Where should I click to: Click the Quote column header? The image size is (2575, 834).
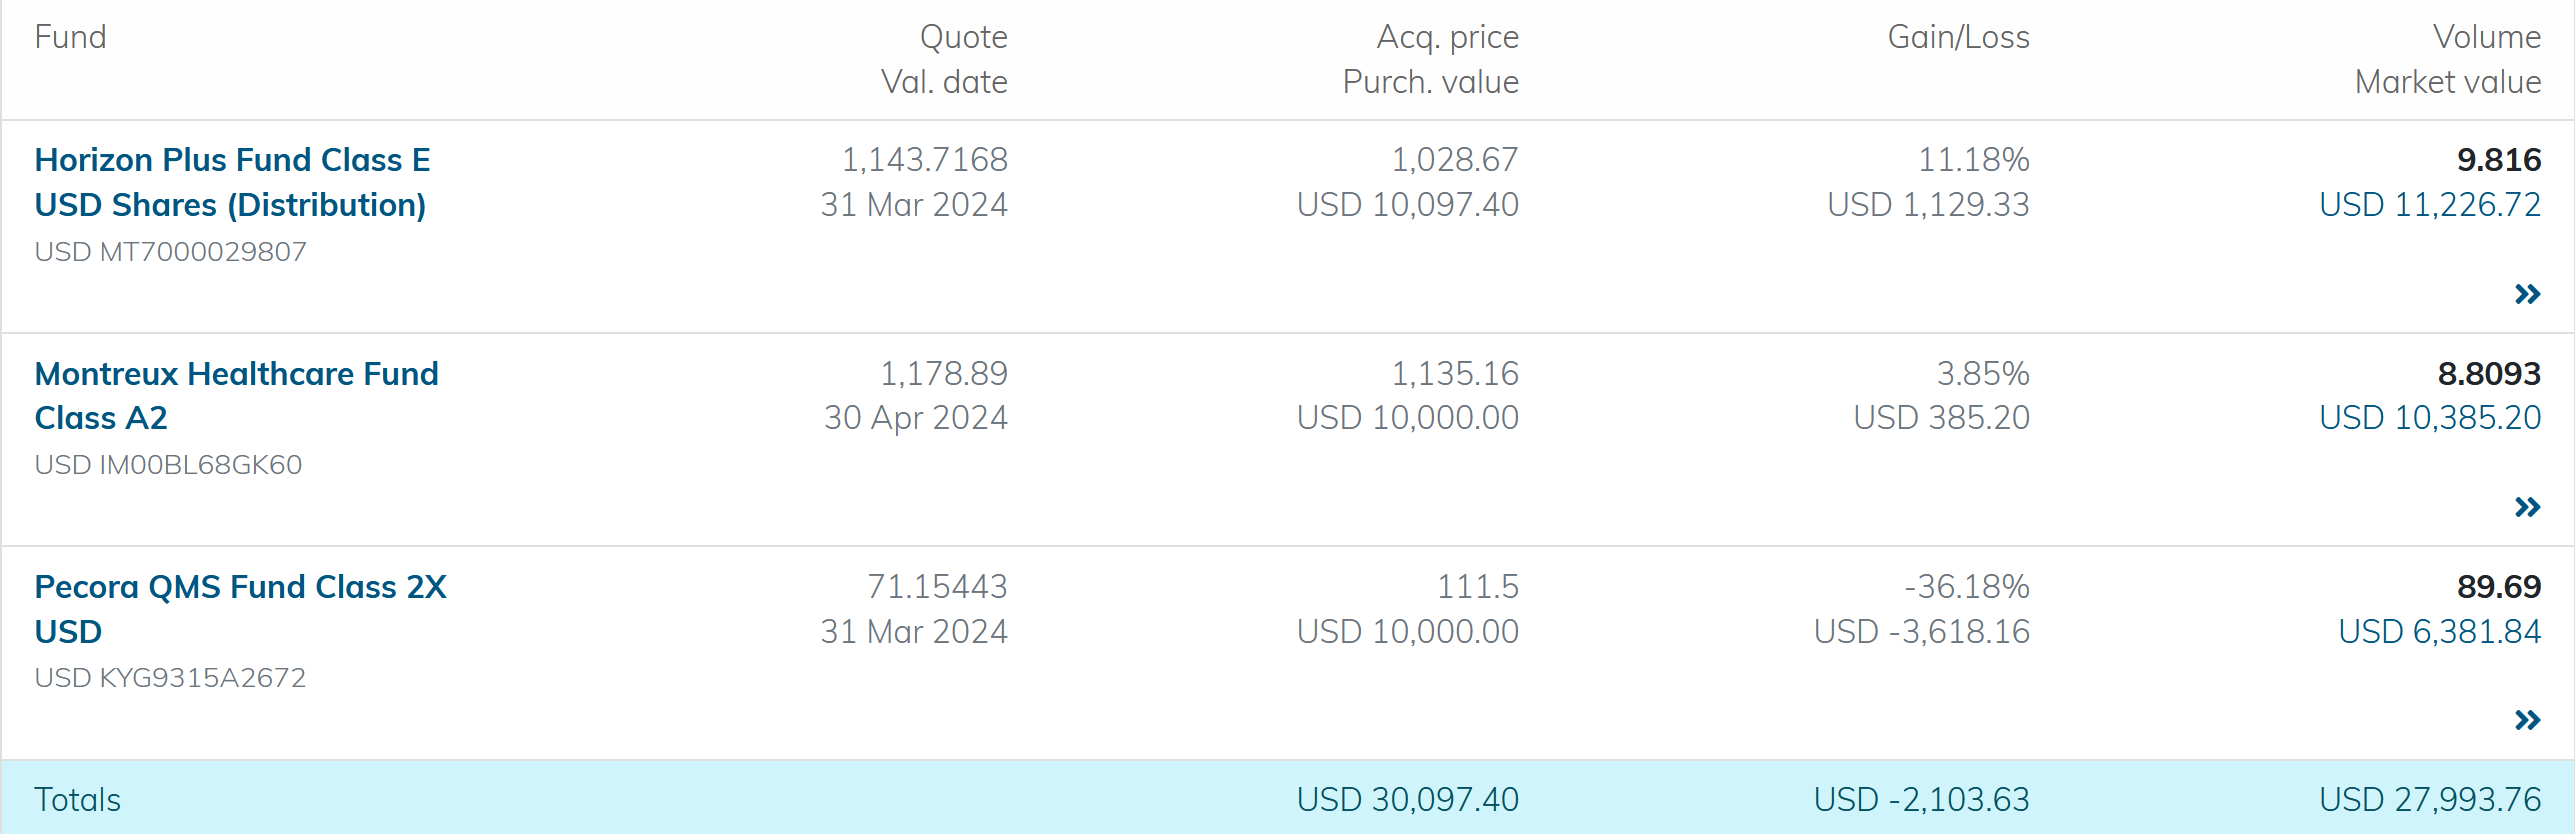coord(963,37)
